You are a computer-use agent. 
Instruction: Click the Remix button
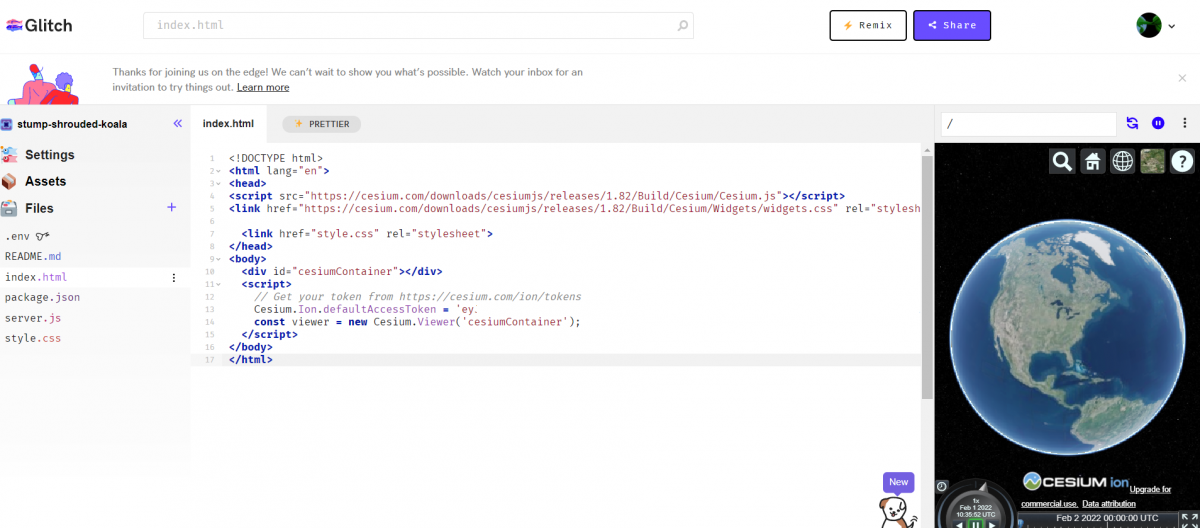(x=867, y=26)
